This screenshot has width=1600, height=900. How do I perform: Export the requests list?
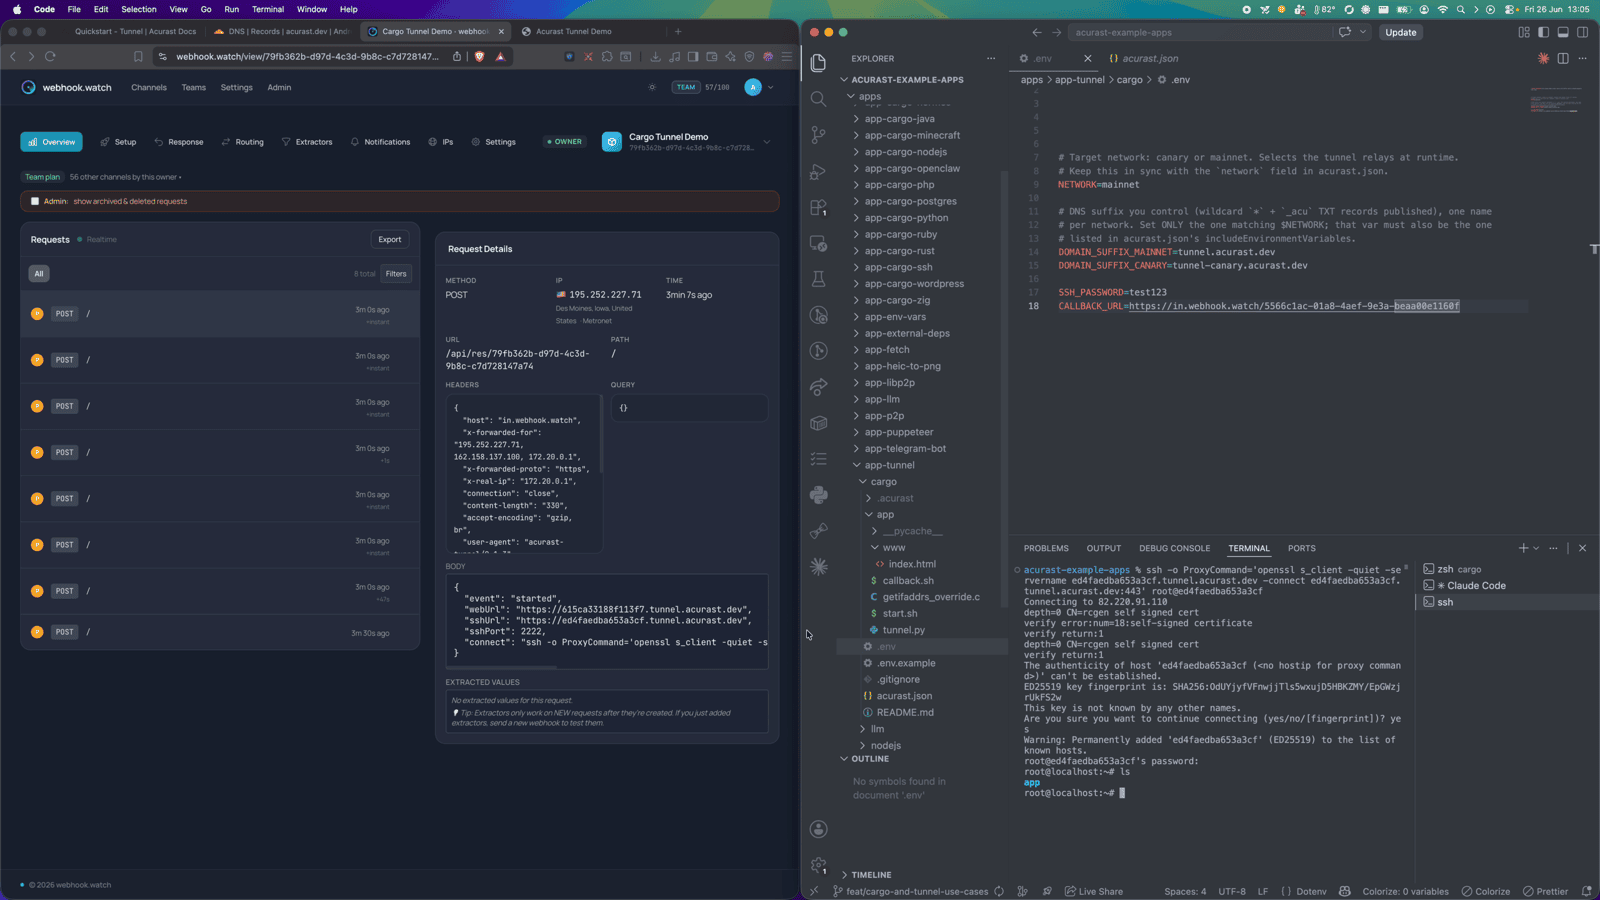point(390,239)
